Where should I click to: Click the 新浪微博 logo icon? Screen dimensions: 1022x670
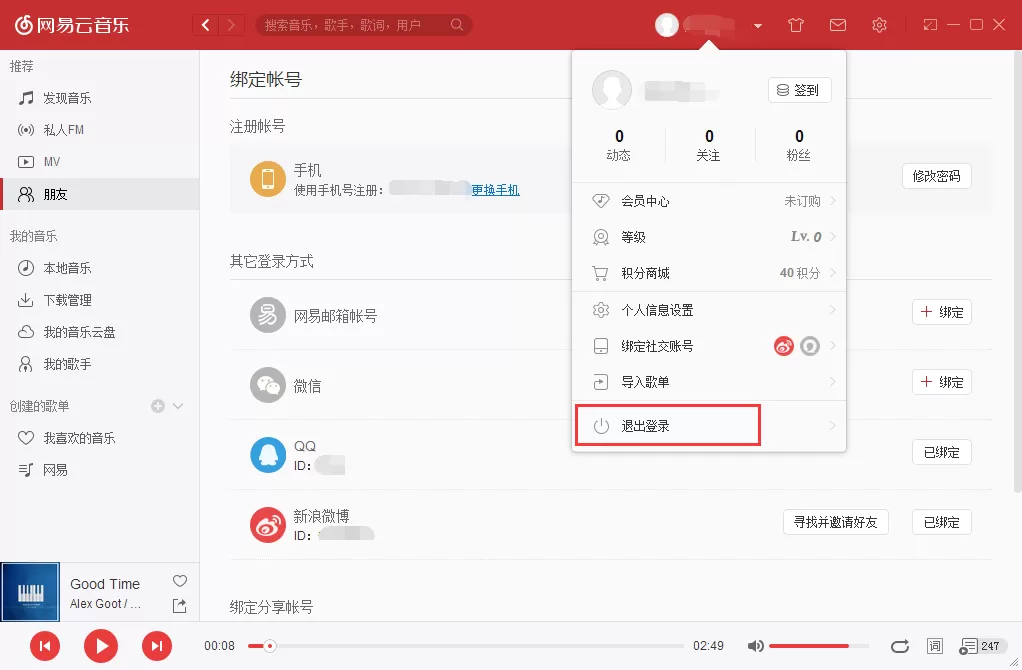pyautogui.click(x=268, y=525)
